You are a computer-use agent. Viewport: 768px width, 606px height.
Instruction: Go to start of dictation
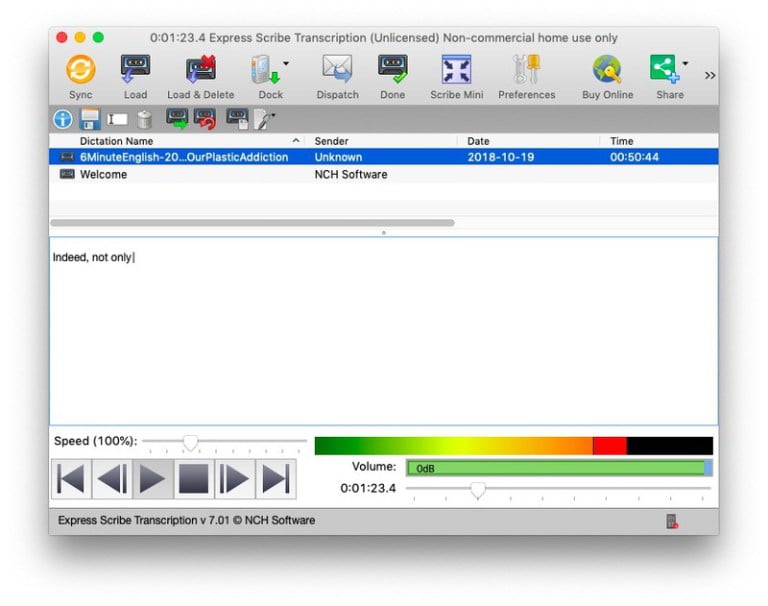(71, 479)
